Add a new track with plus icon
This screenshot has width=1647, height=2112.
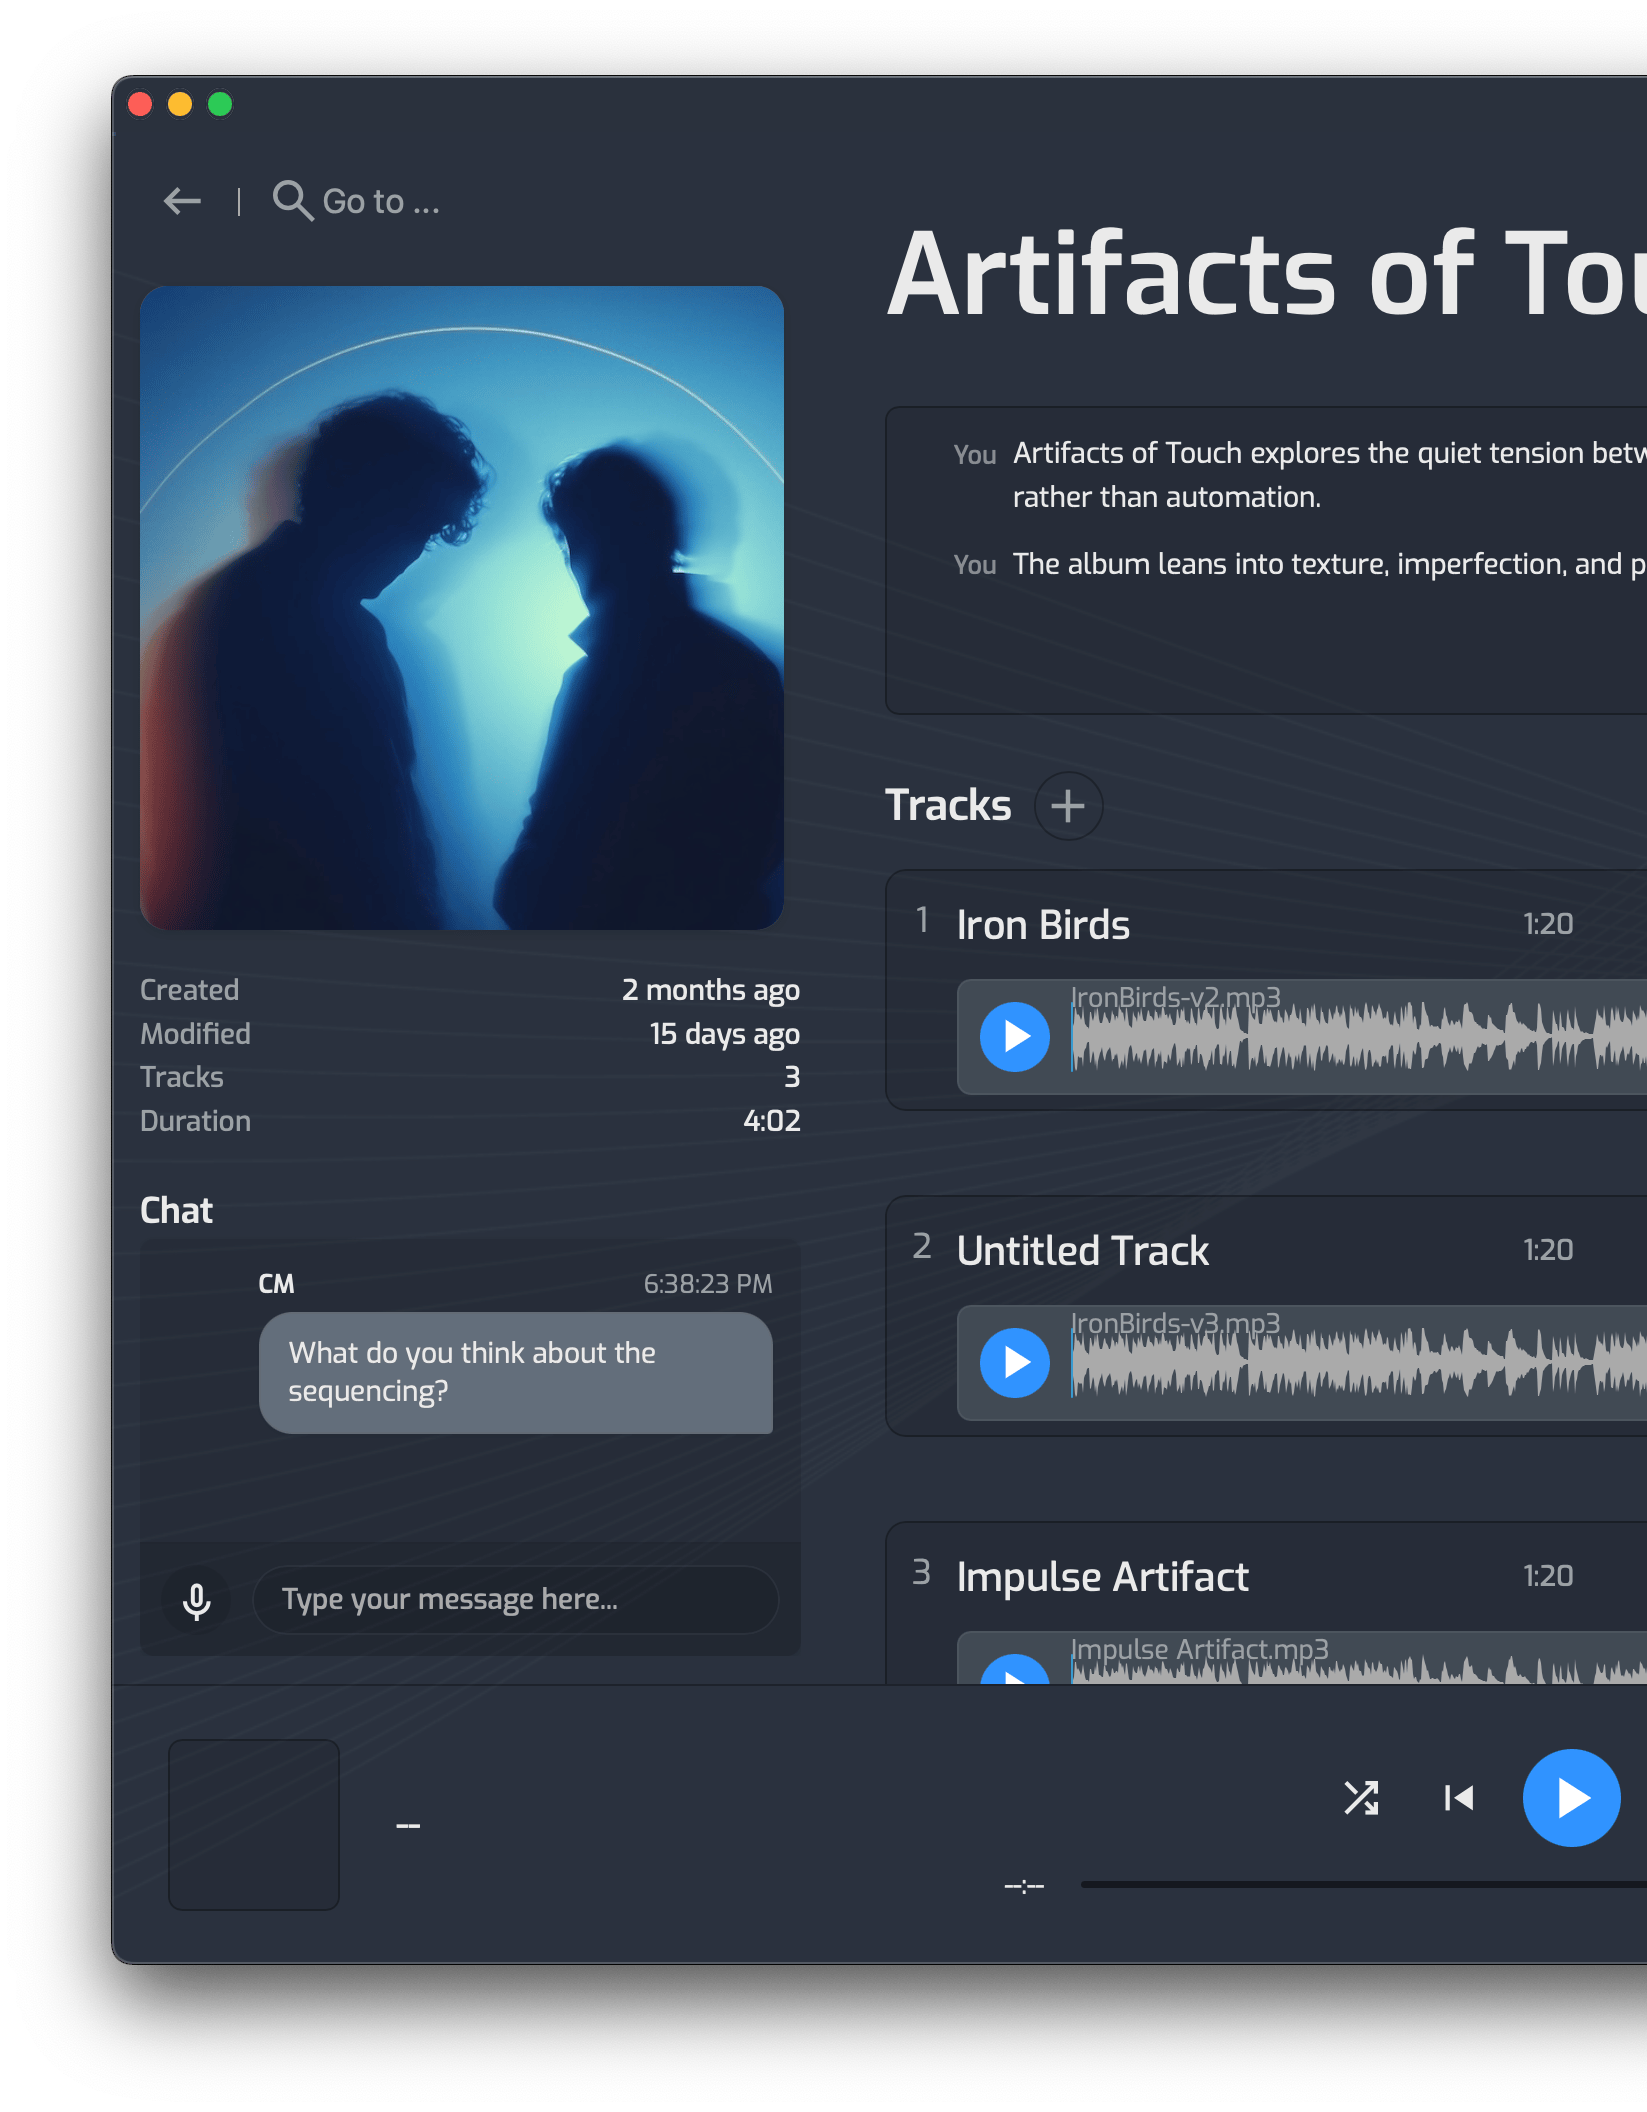point(1068,806)
